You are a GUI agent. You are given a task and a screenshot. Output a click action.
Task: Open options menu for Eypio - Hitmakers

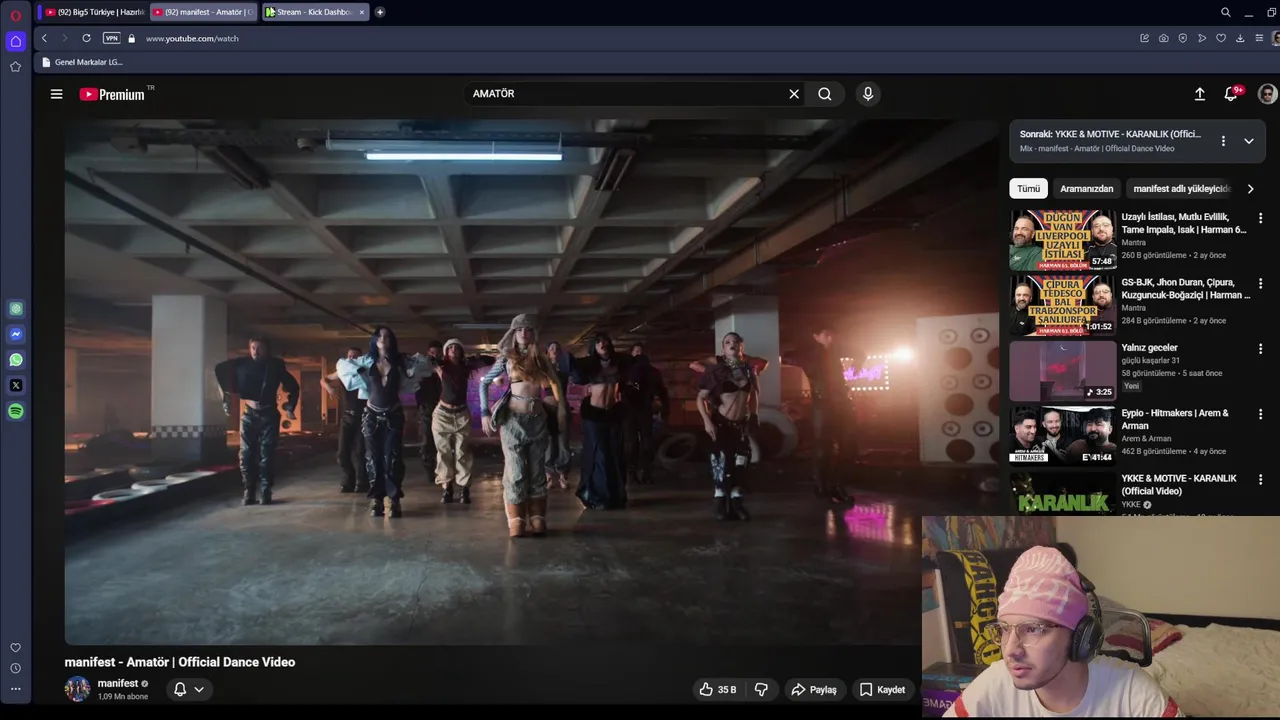(x=1260, y=414)
